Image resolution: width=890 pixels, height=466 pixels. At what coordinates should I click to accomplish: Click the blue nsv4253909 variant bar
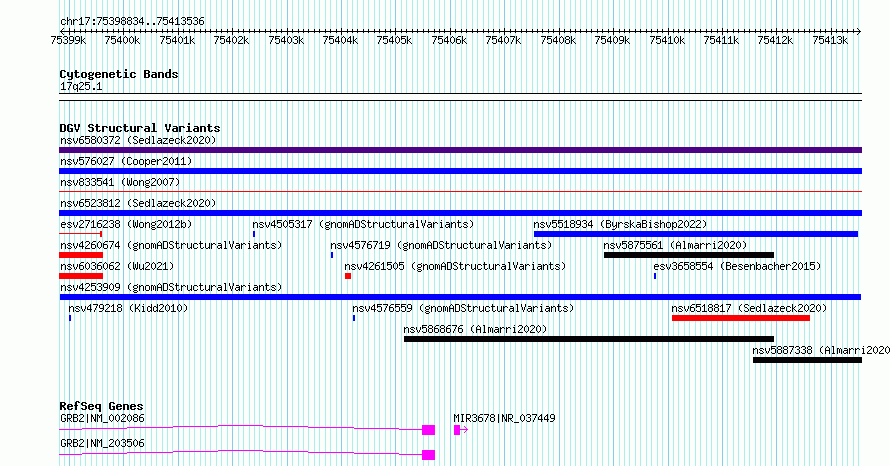[460, 297]
